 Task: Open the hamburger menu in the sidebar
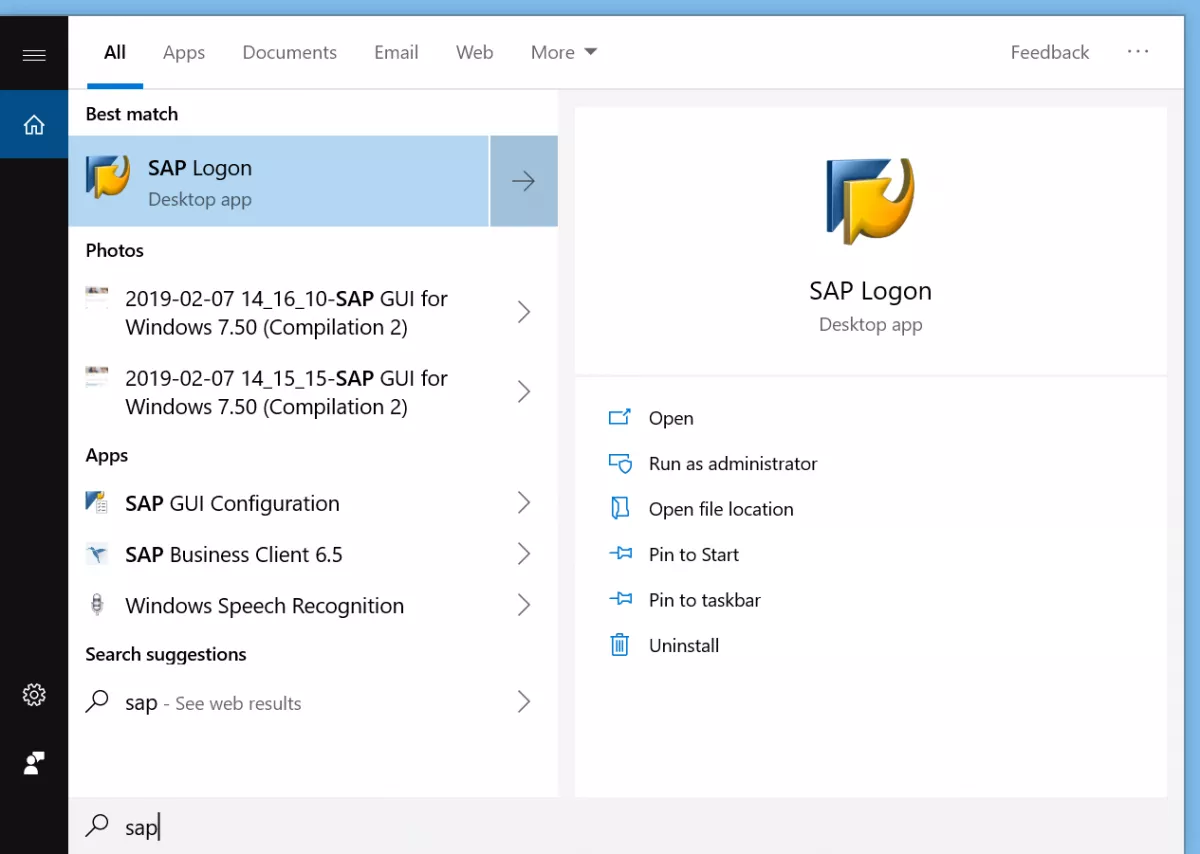(34, 55)
